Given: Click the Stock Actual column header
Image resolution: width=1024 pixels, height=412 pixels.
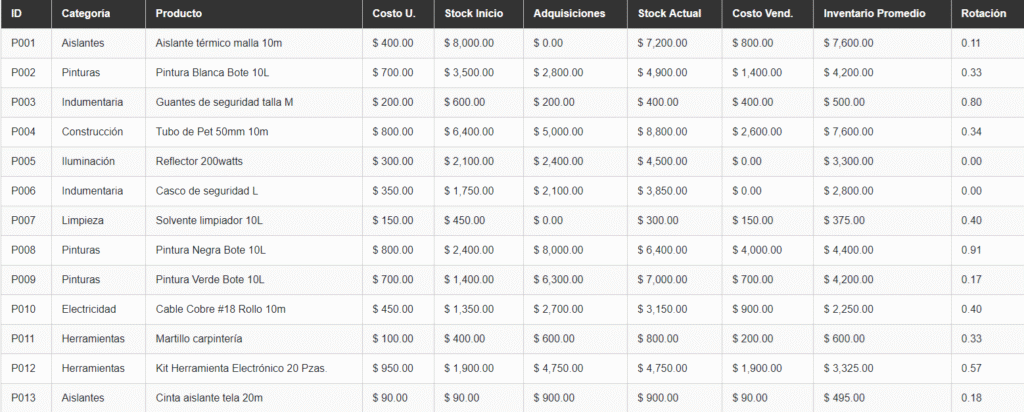Looking at the screenshot, I should 669,14.
